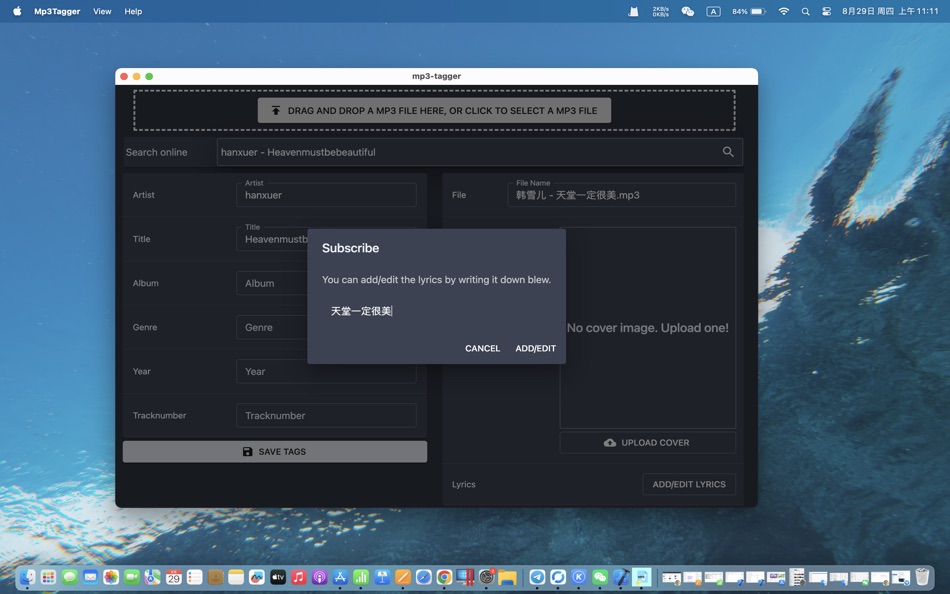Click CANCEL in the Subscribe dialog
Screen dimensions: 950x594
[482, 348]
